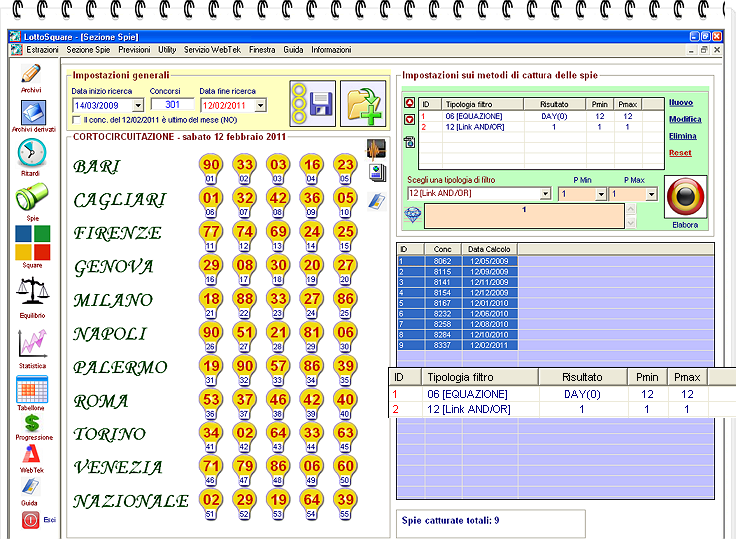Image resolution: width=736 pixels, height=539 pixels.
Task: Select result row dated 12/06/2010
Action: point(458,314)
